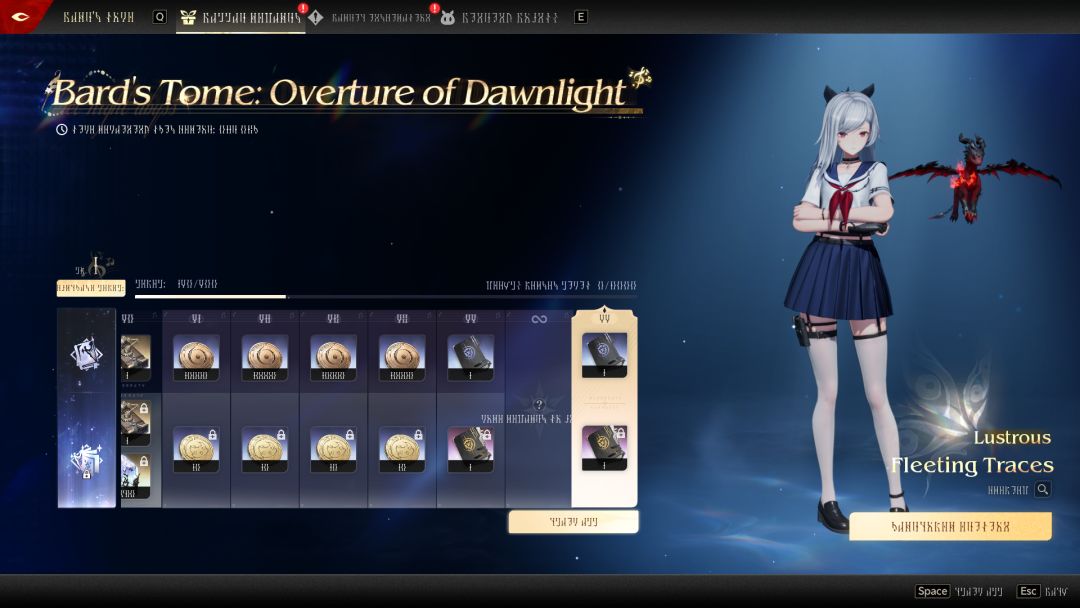Click the third locked premium gold coin

tap(333, 449)
